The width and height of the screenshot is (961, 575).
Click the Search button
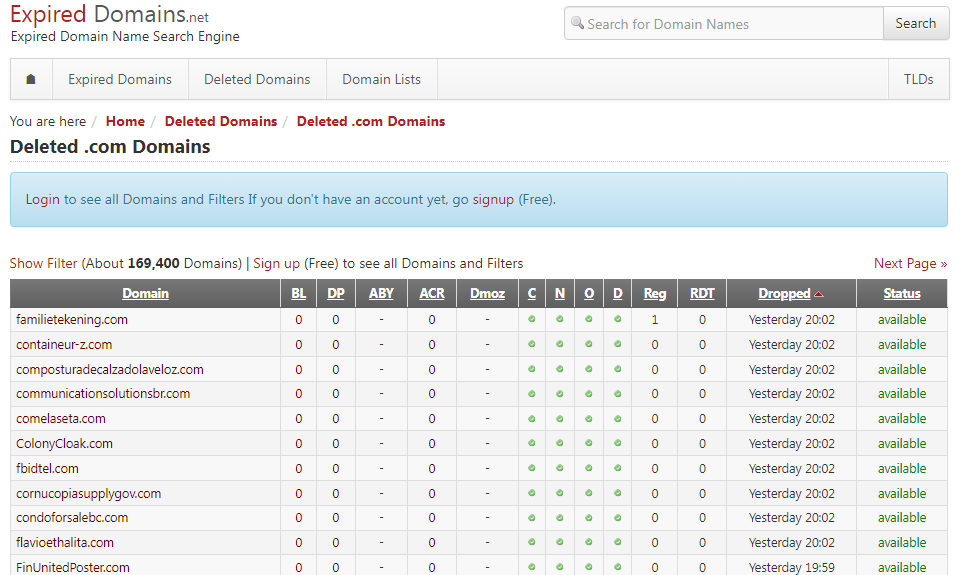click(916, 23)
